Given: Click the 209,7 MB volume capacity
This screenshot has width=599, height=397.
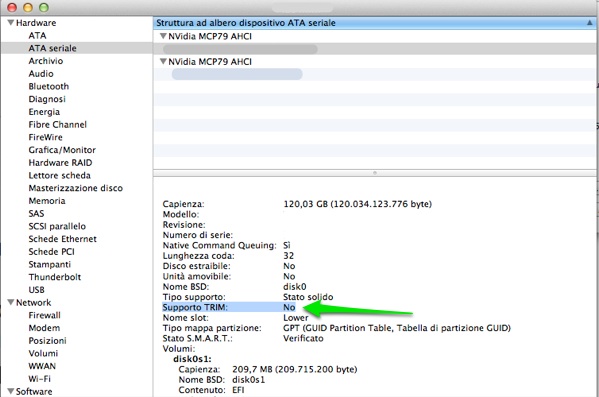Looking at the screenshot, I should click(x=295, y=369).
